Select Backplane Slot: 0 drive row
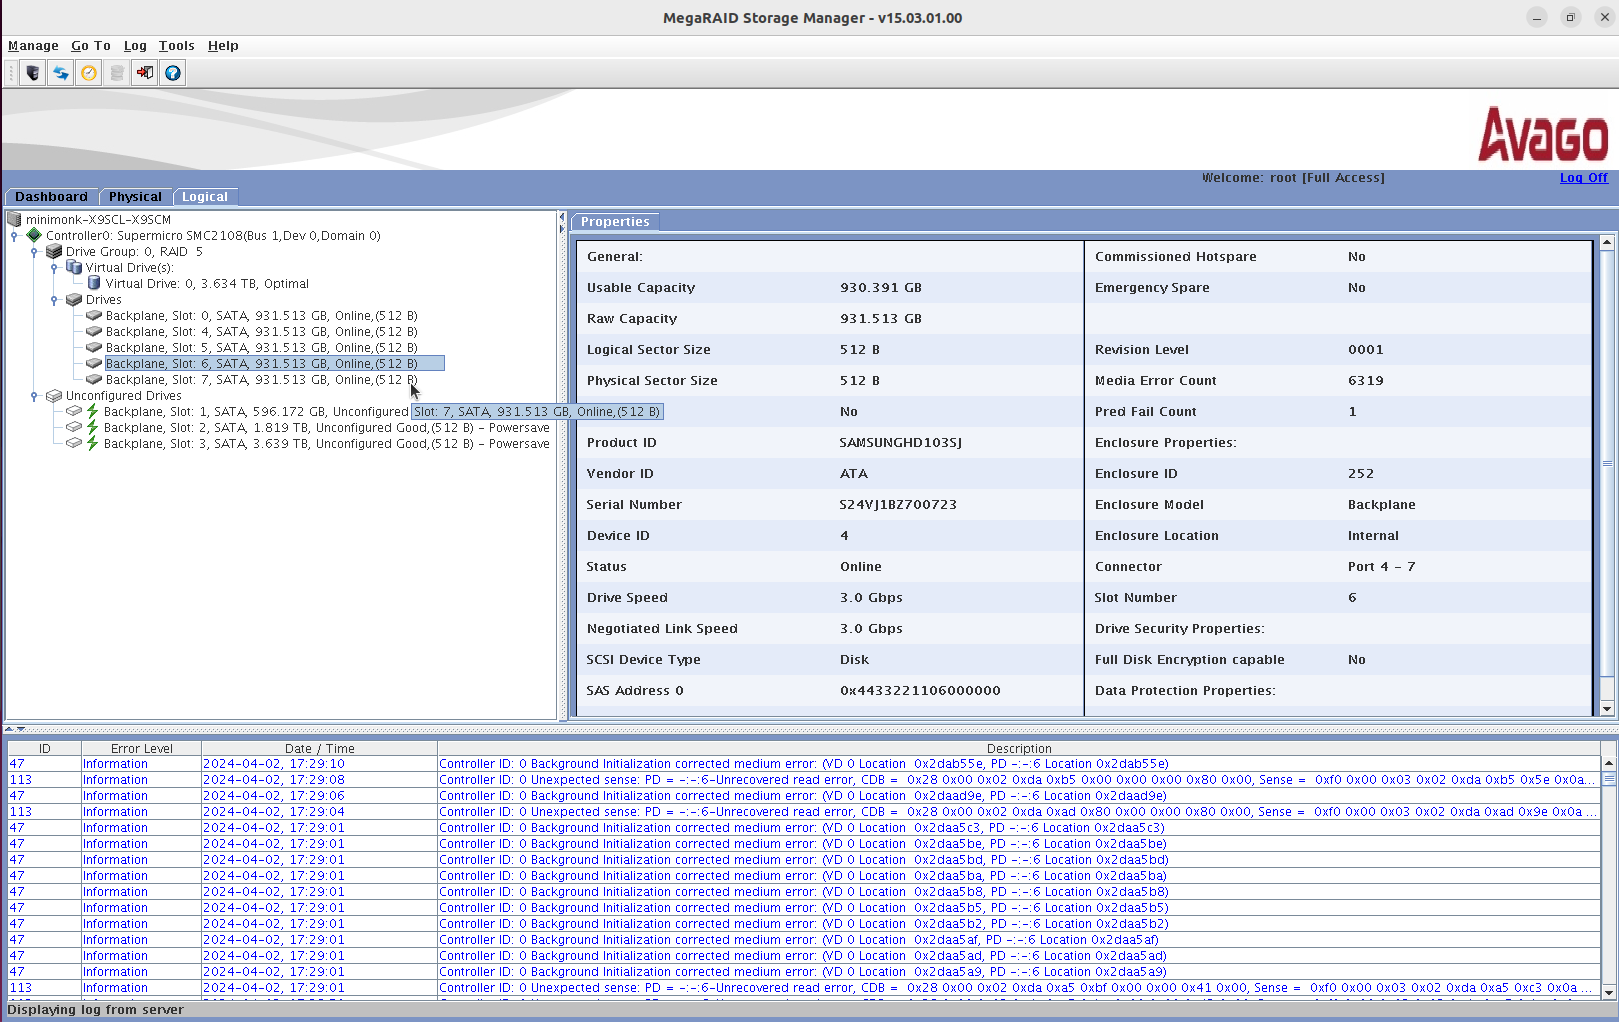This screenshot has width=1619, height=1022. [x=262, y=315]
